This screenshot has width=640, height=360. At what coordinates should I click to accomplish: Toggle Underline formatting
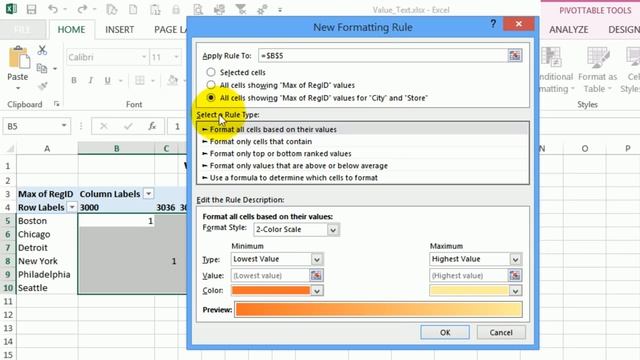pyautogui.click(x=107, y=80)
